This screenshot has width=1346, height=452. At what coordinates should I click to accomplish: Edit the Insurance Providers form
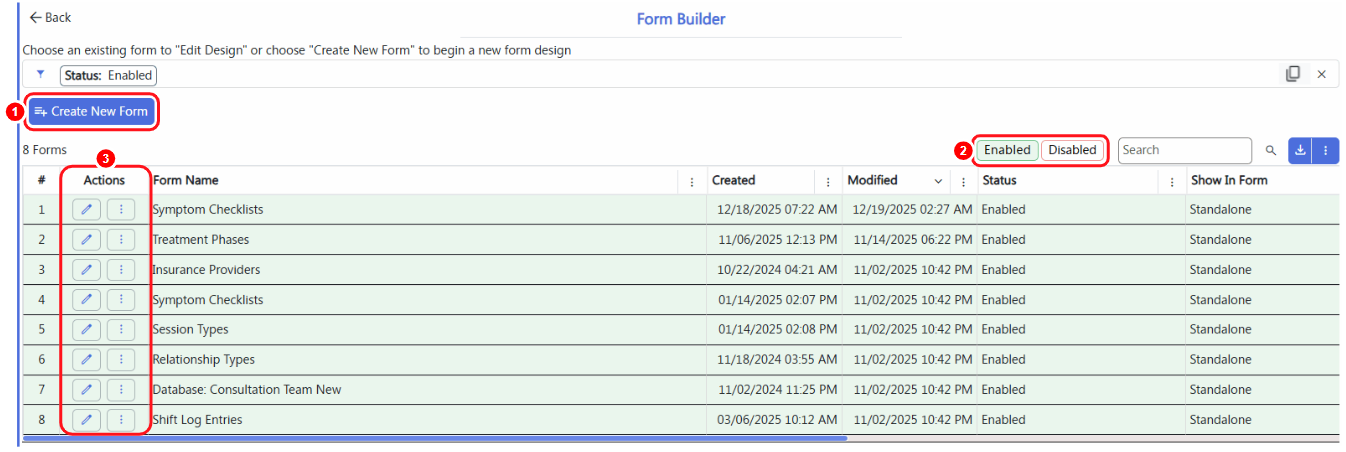(x=86, y=270)
